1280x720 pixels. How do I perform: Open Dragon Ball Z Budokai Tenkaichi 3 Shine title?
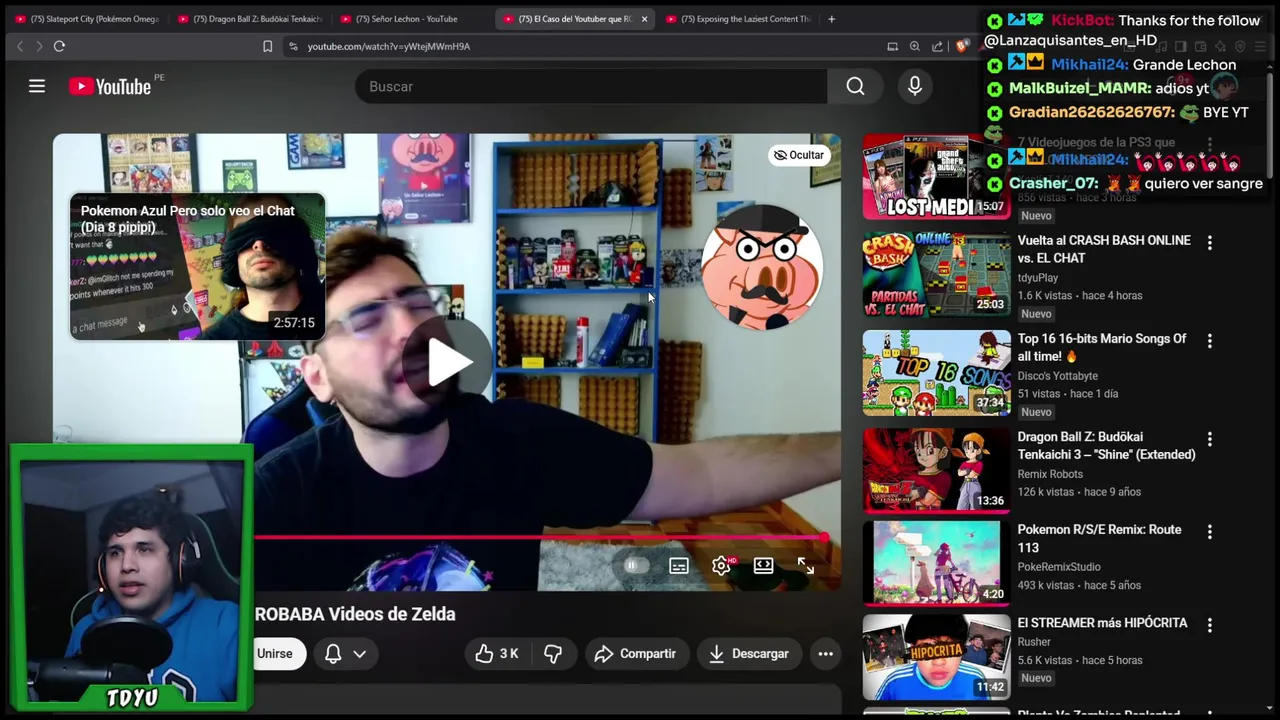click(1106, 445)
